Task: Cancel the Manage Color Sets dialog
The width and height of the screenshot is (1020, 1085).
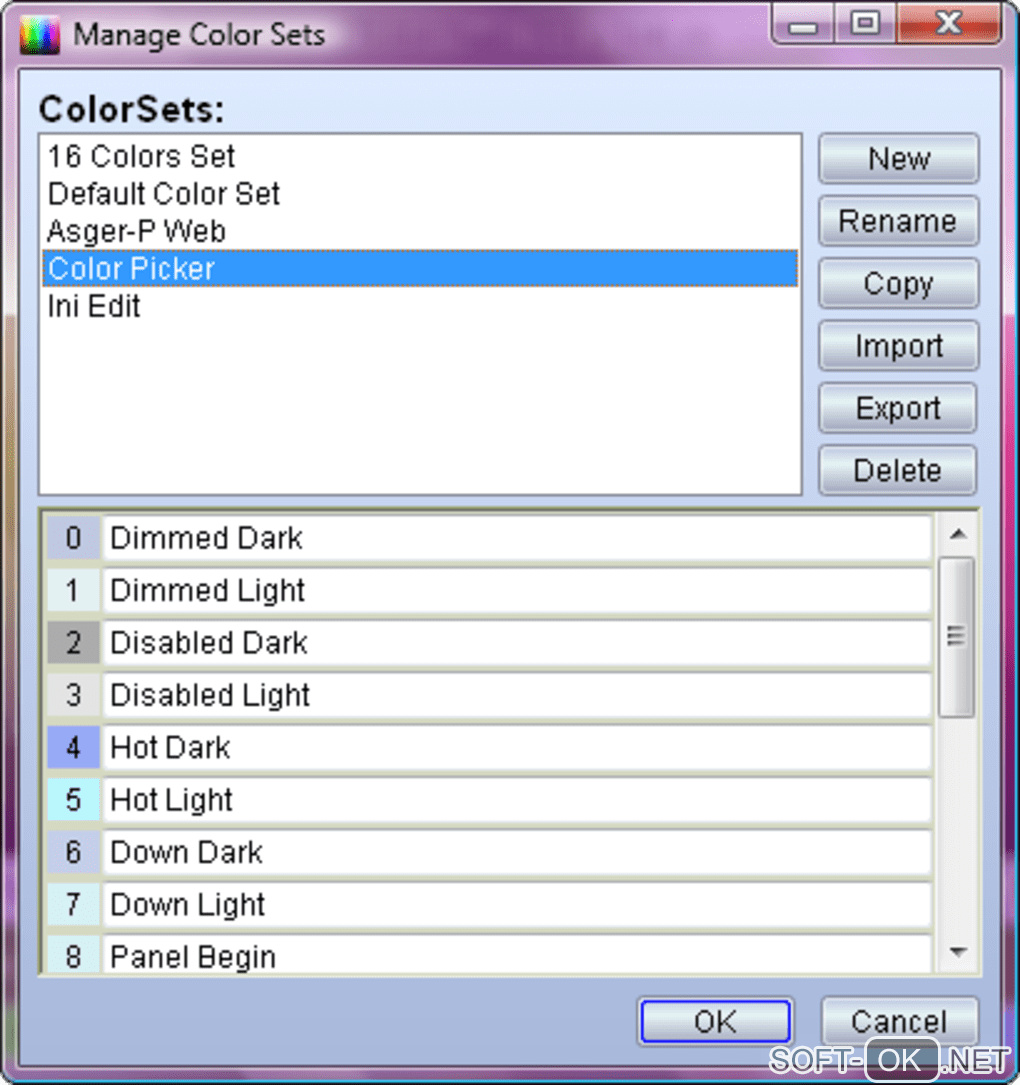Action: 898,1021
